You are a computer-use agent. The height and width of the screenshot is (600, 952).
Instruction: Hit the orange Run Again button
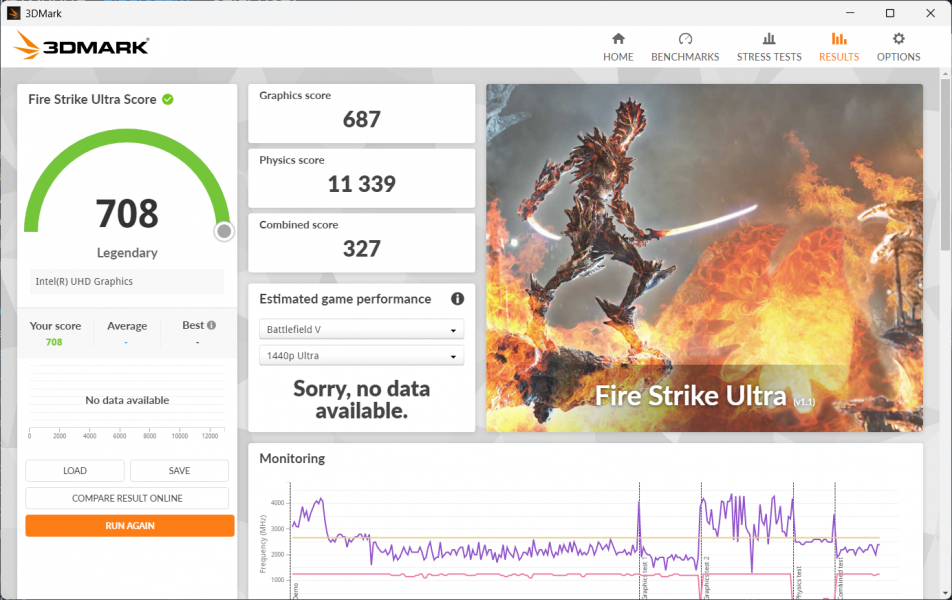coord(130,525)
